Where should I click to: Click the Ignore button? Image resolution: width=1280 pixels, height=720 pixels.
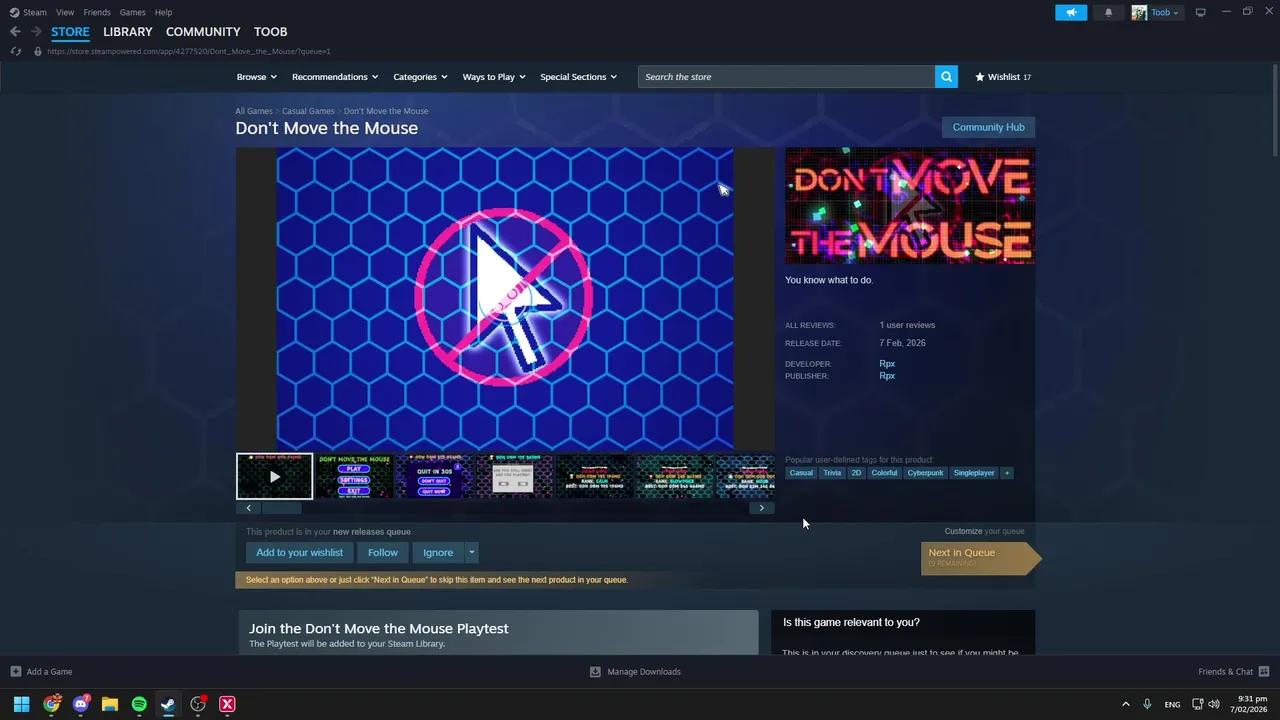point(438,552)
